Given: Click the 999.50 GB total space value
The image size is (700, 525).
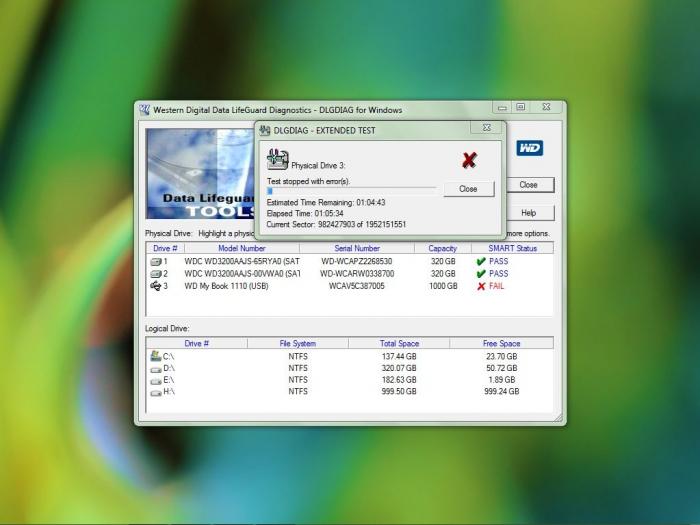Looking at the screenshot, I should point(399,392).
